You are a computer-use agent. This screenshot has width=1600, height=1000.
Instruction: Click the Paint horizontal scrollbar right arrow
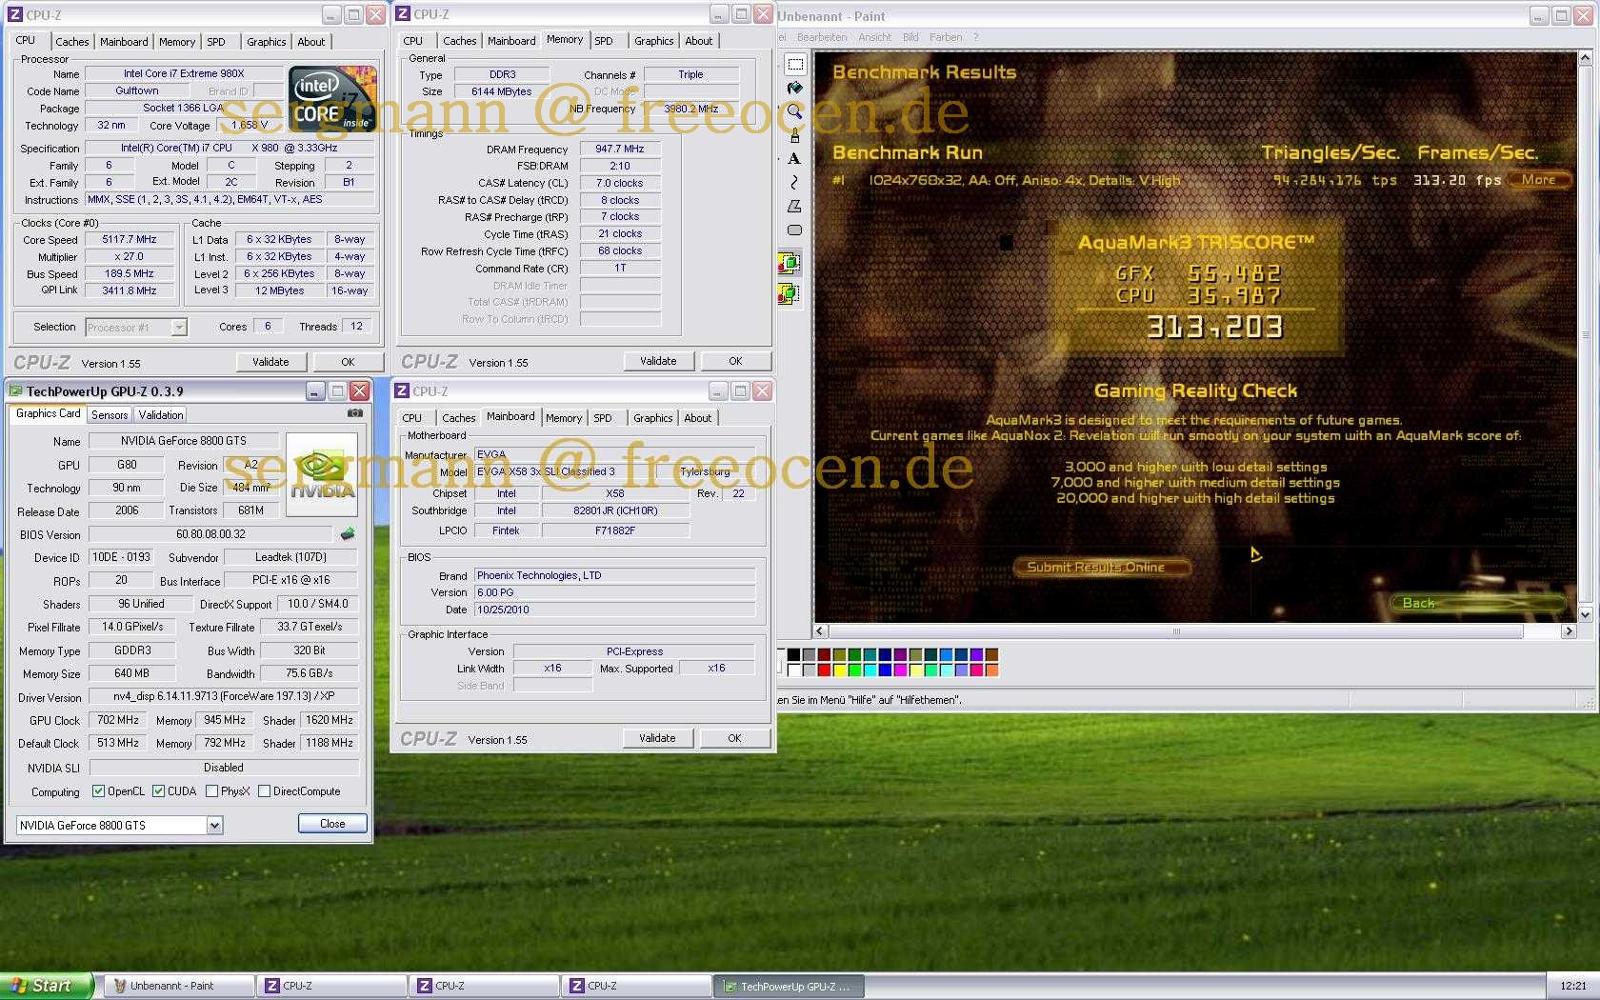tap(1568, 631)
